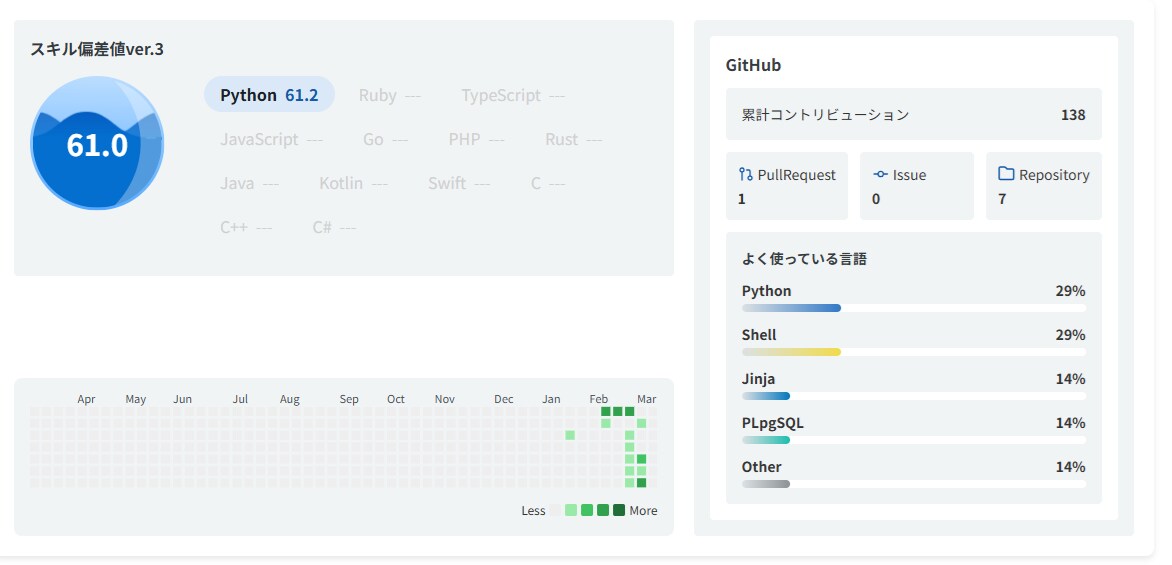Click the contribution total value 138
The width and height of the screenshot is (1172, 565).
point(1073,114)
